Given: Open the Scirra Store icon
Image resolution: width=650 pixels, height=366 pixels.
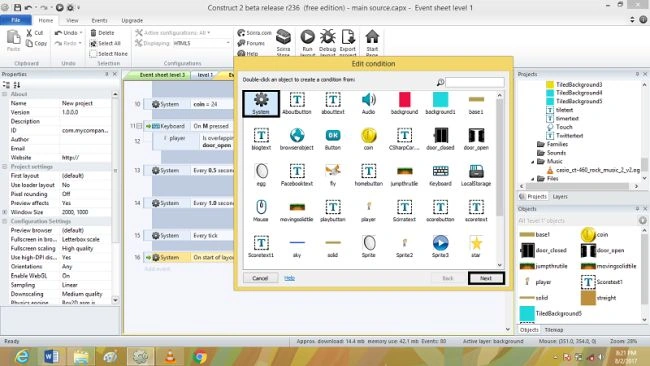Looking at the screenshot, I should [284, 43].
